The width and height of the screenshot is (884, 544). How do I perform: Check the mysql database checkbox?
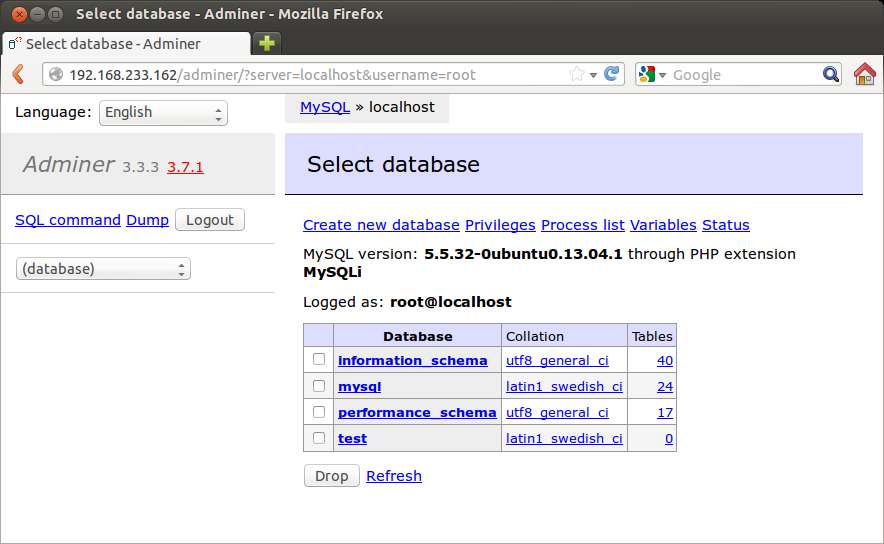click(319, 386)
